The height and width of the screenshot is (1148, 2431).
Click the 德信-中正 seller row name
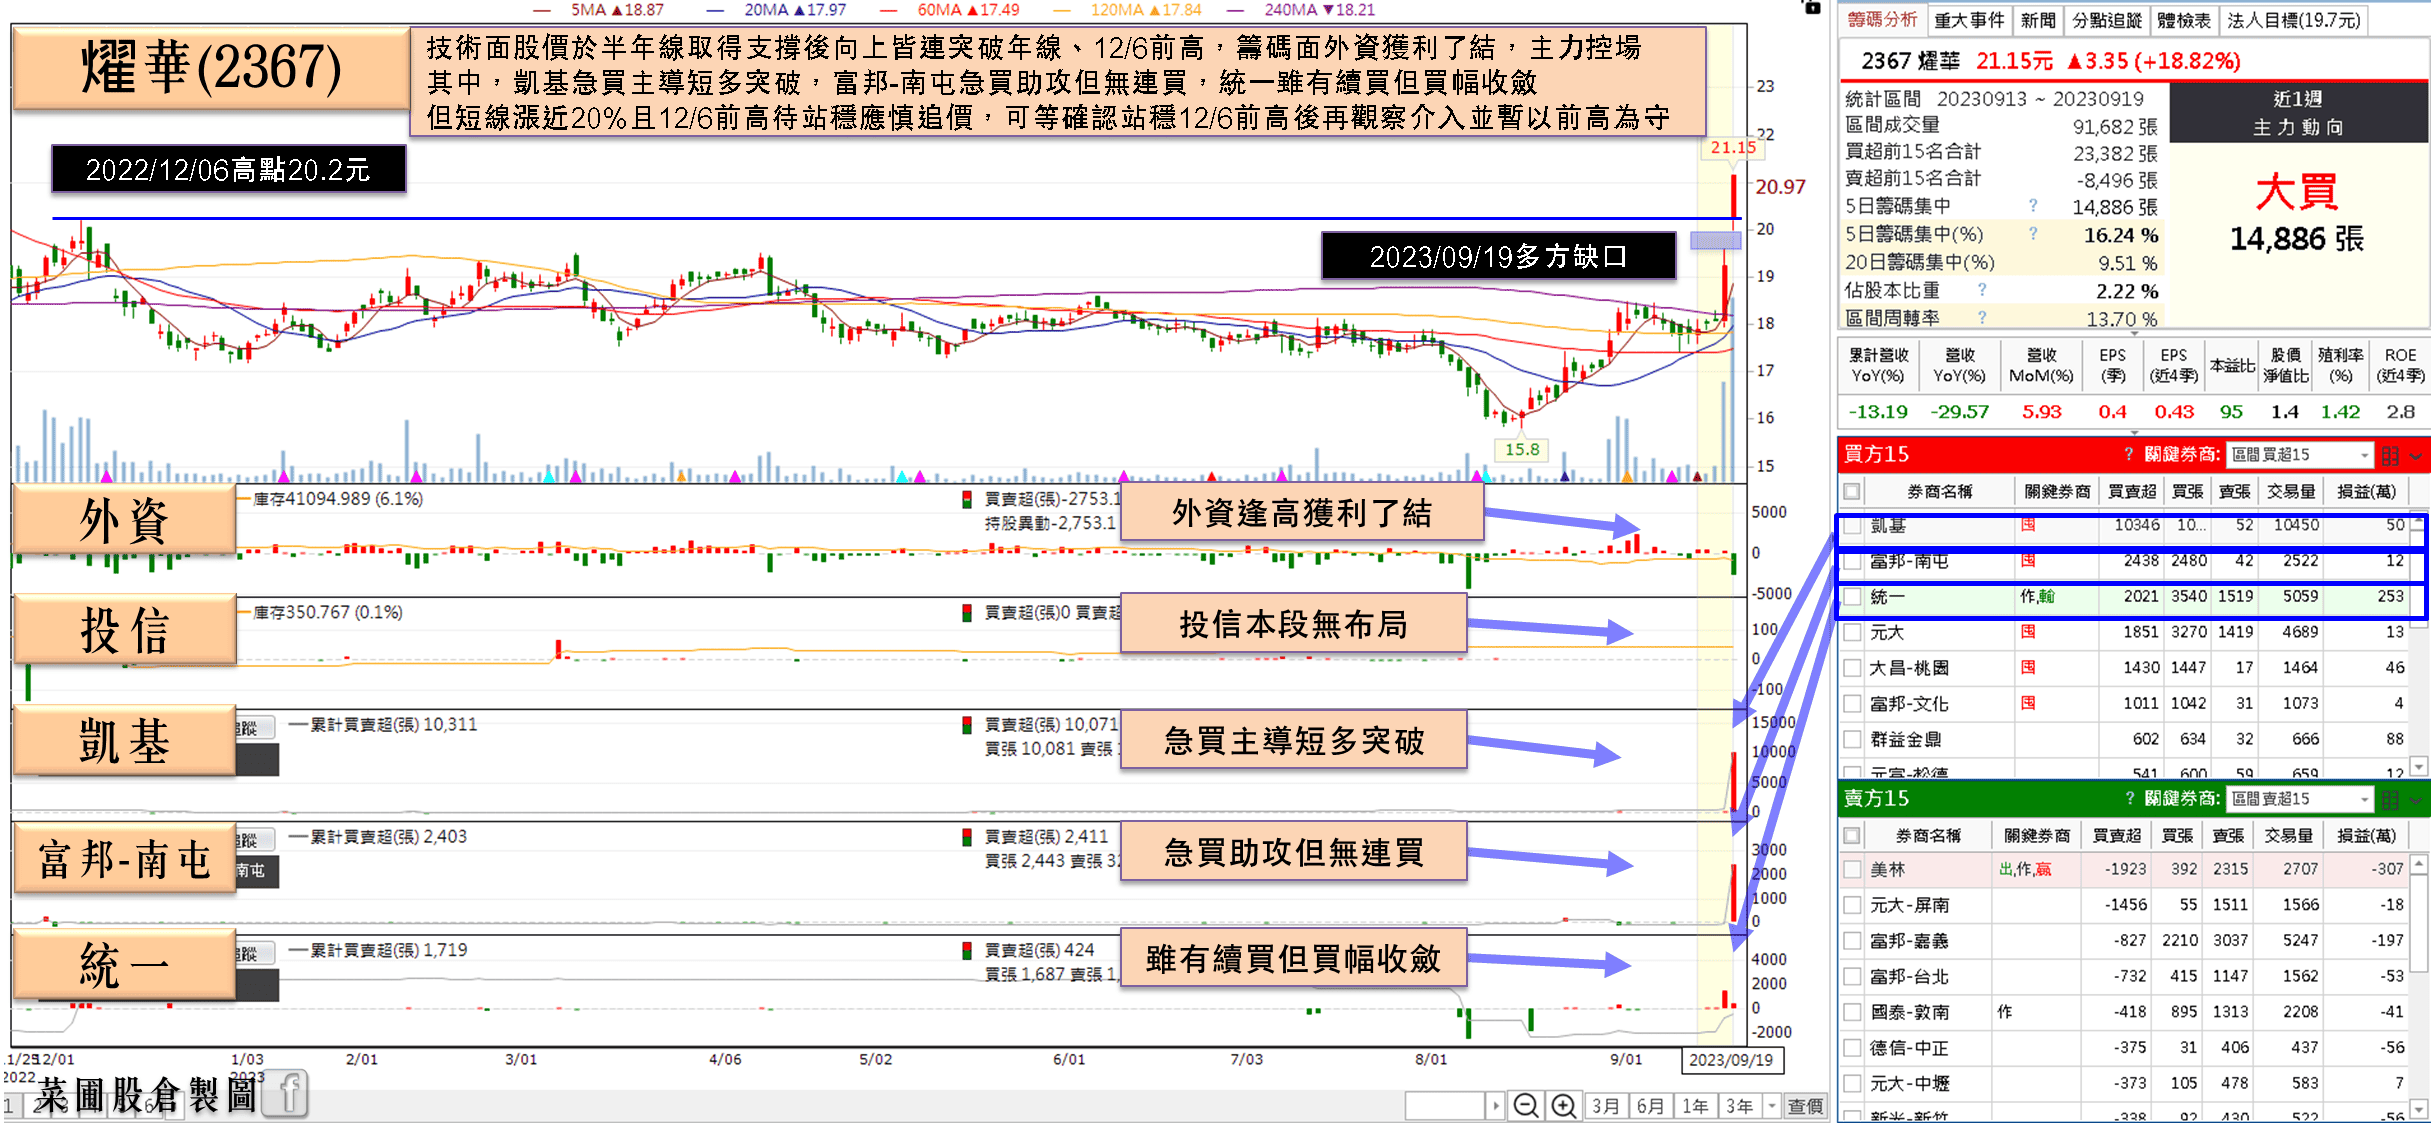[1909, 1048]
